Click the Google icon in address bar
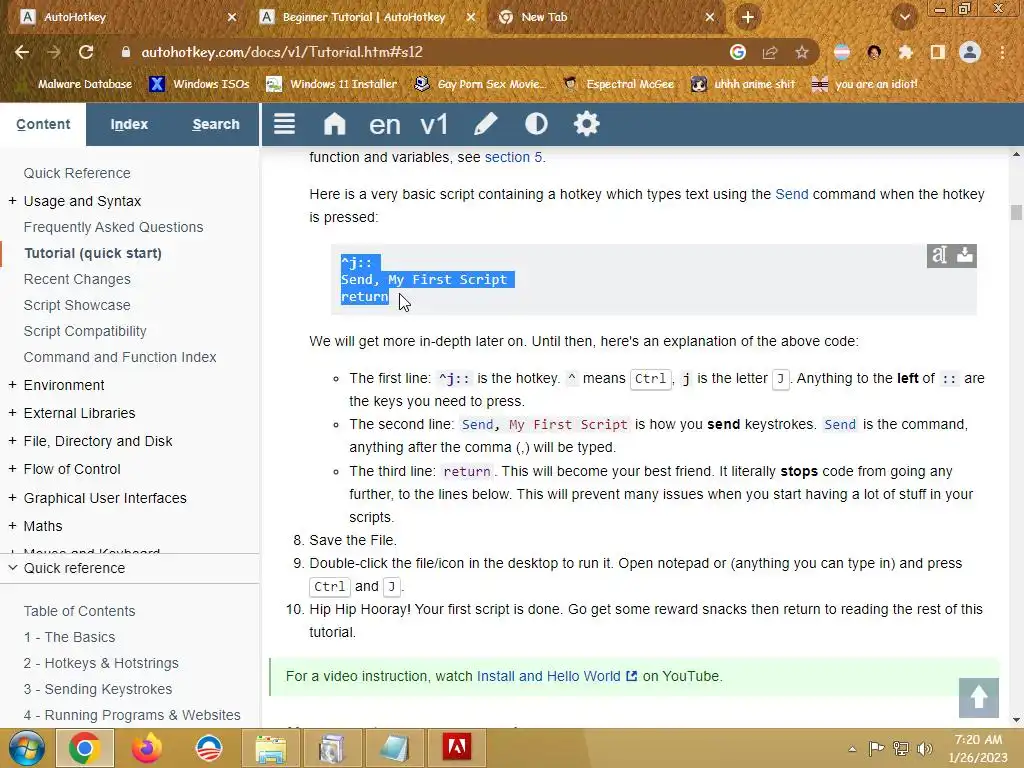The image size is (1024, 768). [x=738, y=52]
